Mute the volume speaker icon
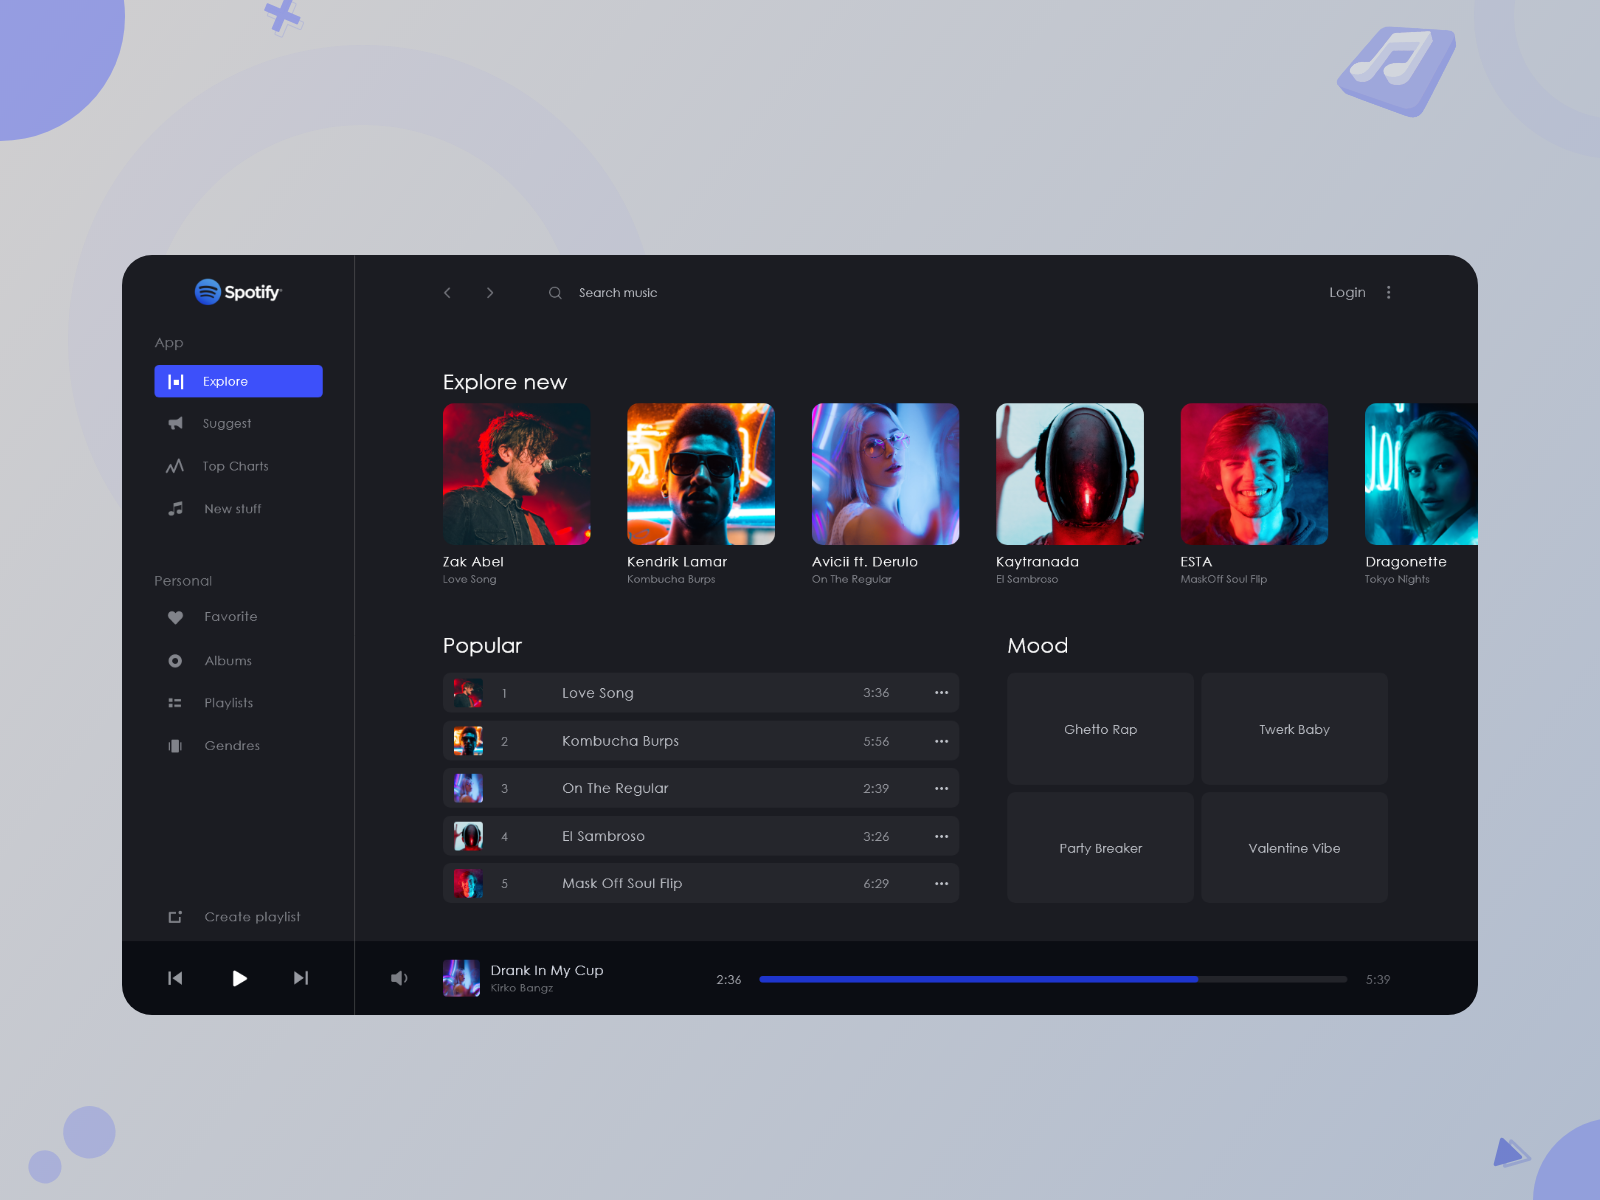This screenshot has width=1600, height=1200. pyautogui.click(x=399, y=978)
